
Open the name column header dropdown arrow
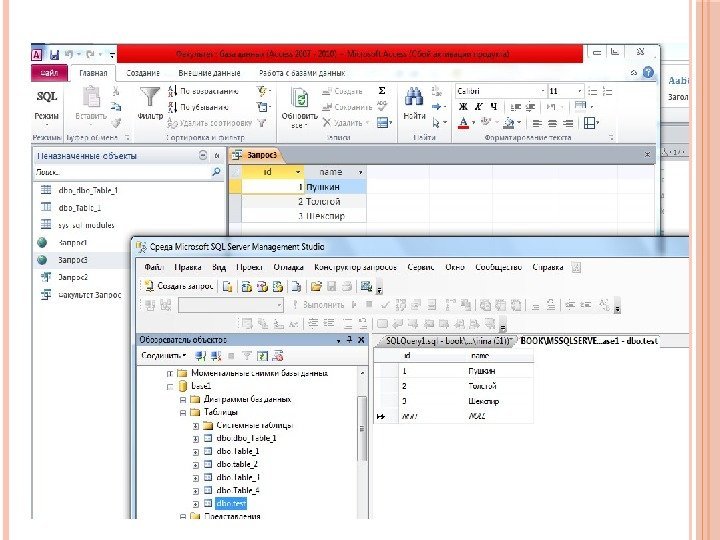tap(361, 172)
